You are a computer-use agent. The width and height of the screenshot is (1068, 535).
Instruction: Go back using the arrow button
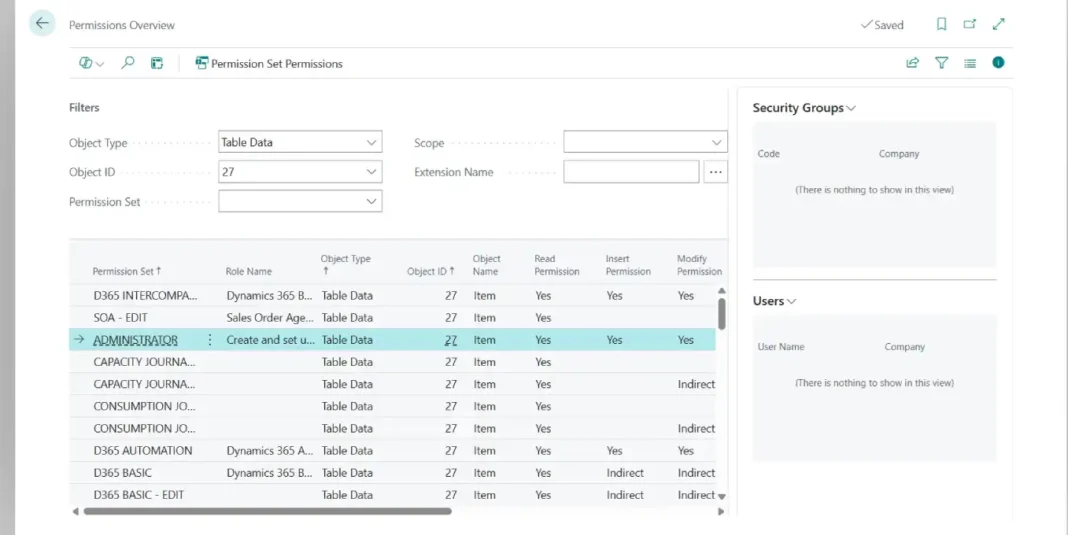click(x=42, y=23)
